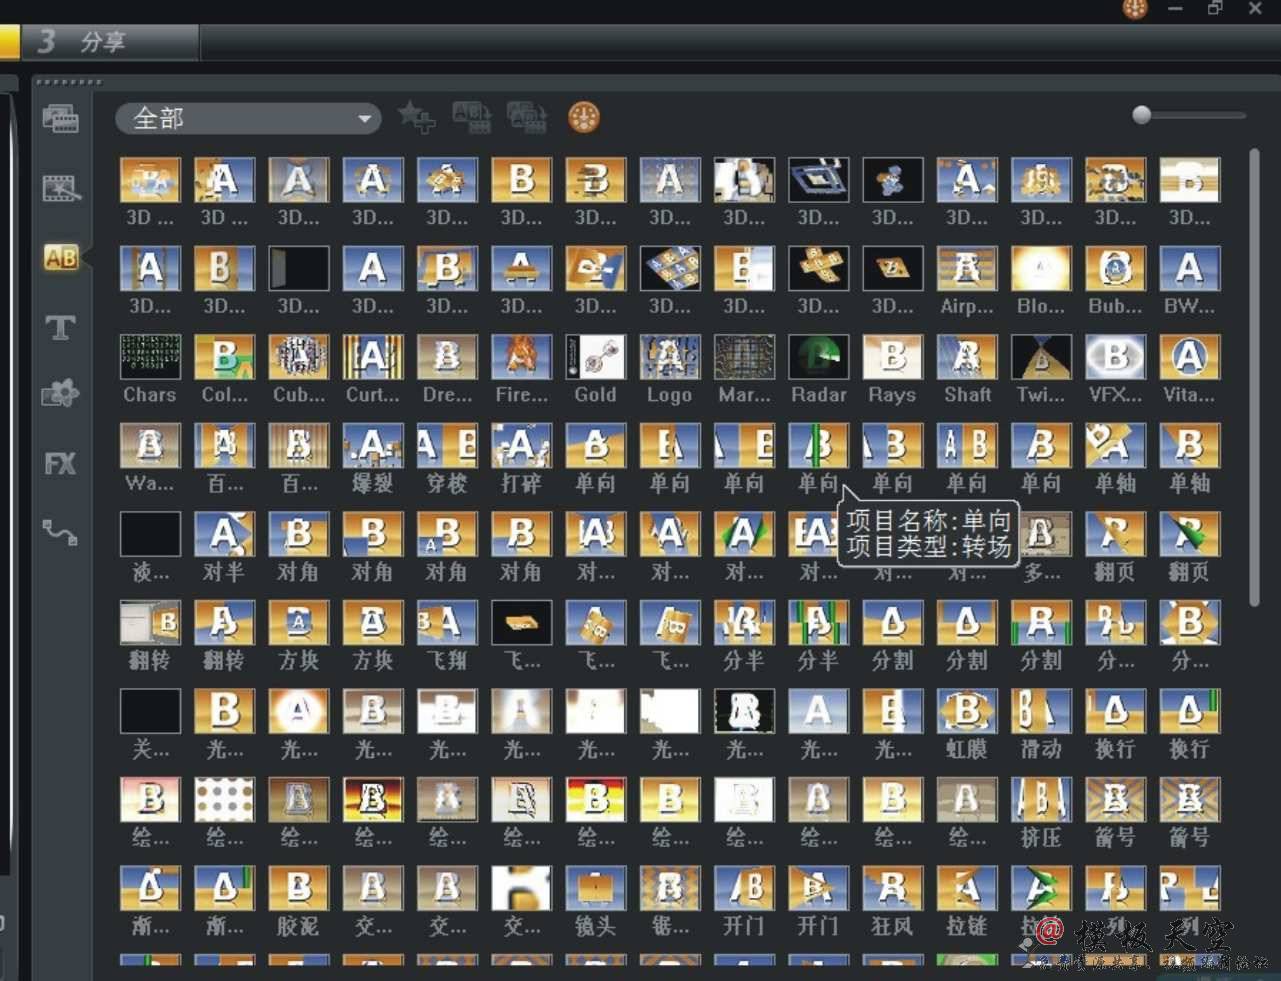Apply current effect to video track icon
The image size is (1281, 981).
click(x=472, y=117)
